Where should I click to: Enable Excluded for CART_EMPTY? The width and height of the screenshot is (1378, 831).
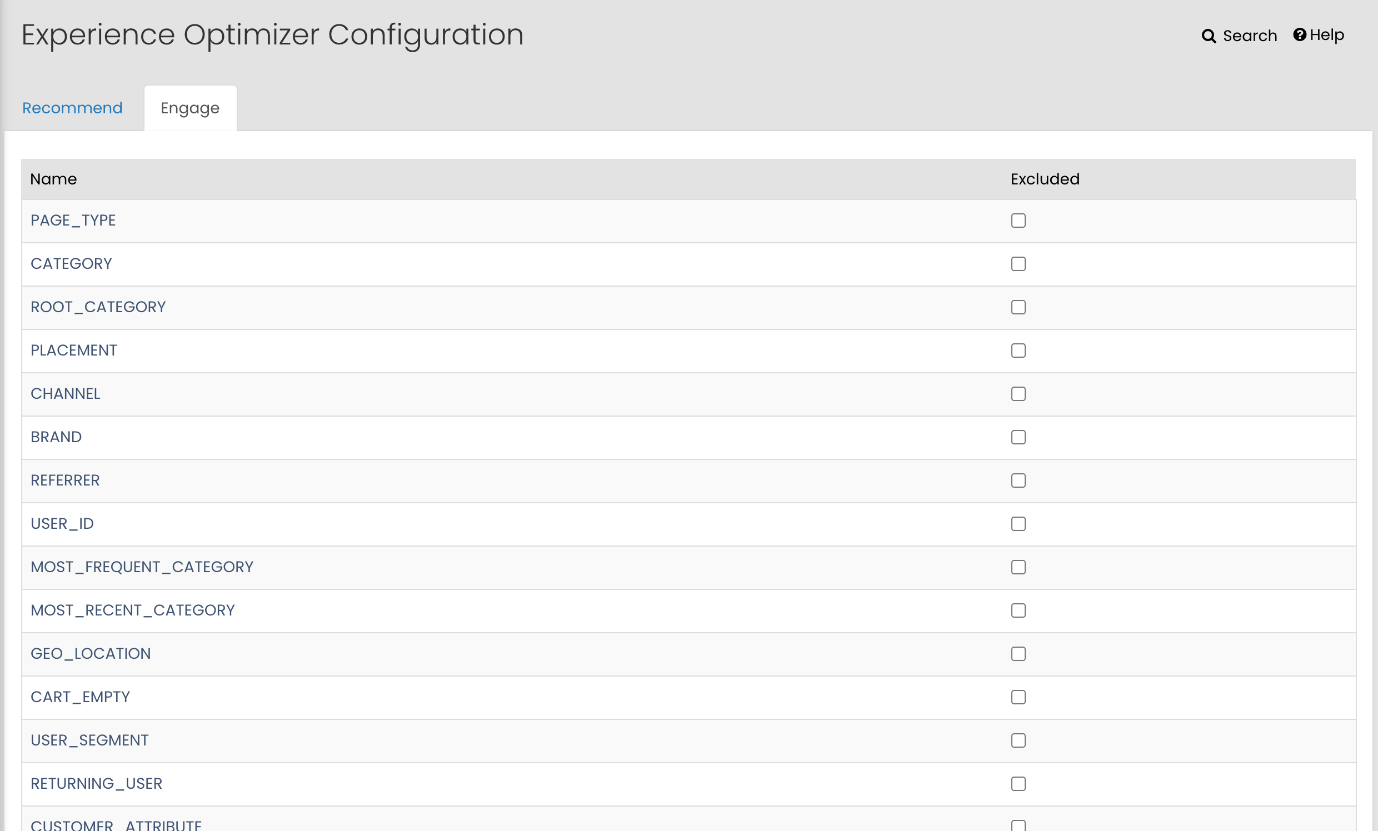pos(1018,697)
